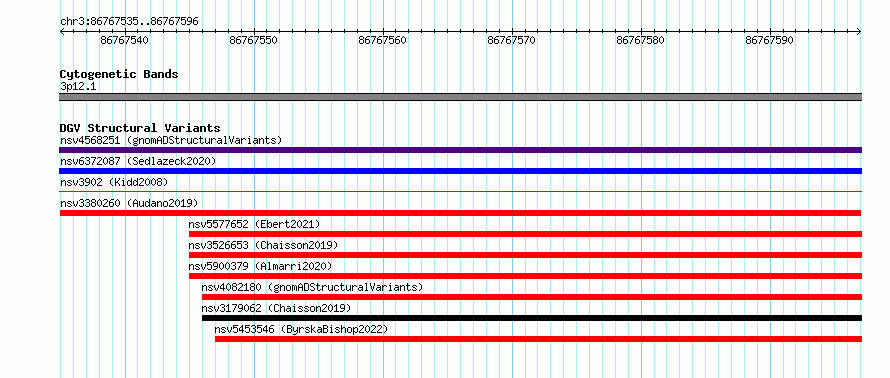The height and width of the screenshot is (378, 890).
Task: Click the nsv6372087 Sedlazeck2020 label
Action: (x=138, y=161)
